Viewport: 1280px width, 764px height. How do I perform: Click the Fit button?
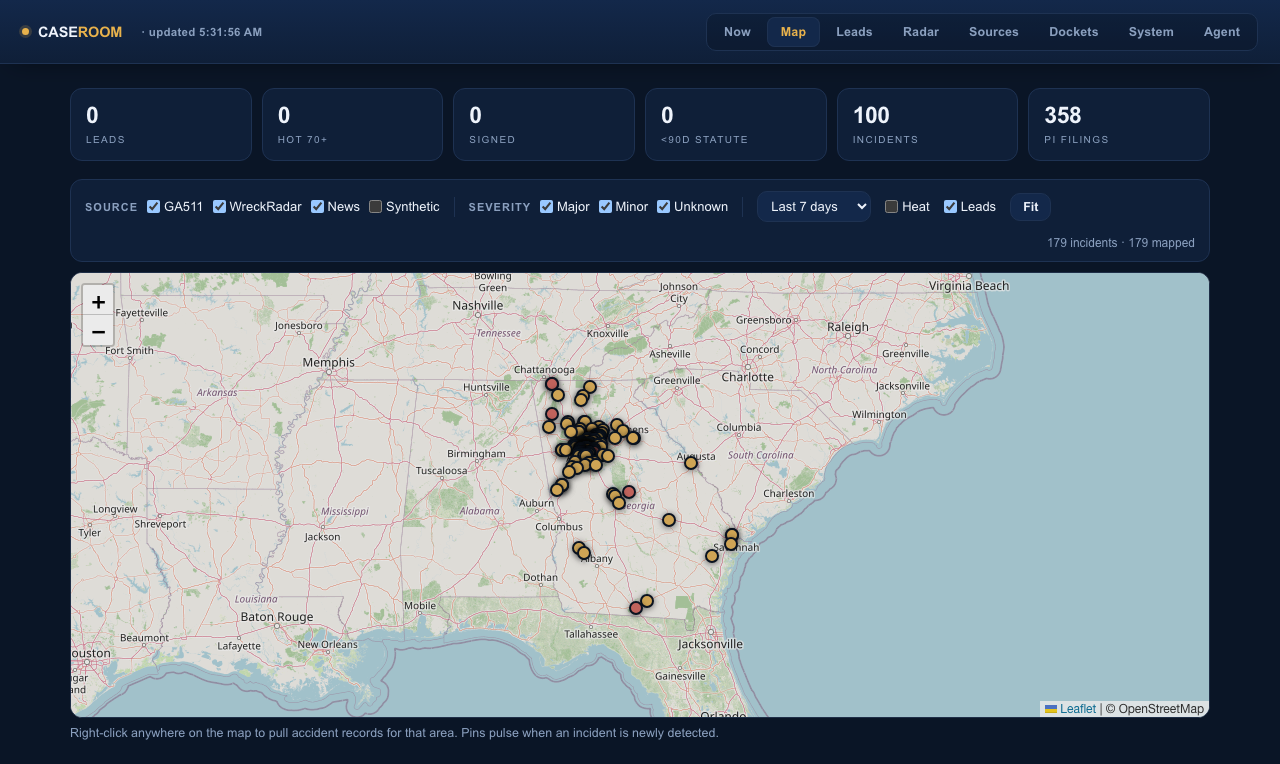(1030, 207)
